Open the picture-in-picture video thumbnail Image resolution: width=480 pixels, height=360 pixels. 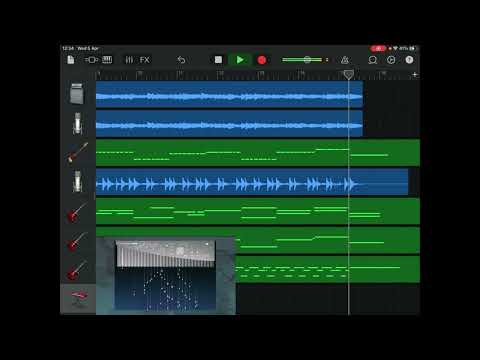point(166,276)
